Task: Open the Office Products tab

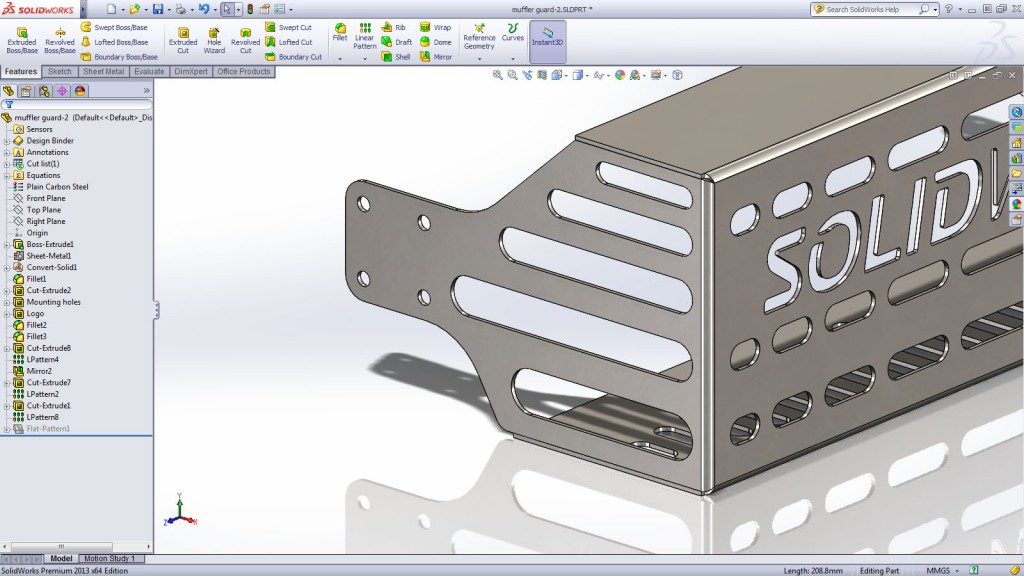Action: click(244, 72)
